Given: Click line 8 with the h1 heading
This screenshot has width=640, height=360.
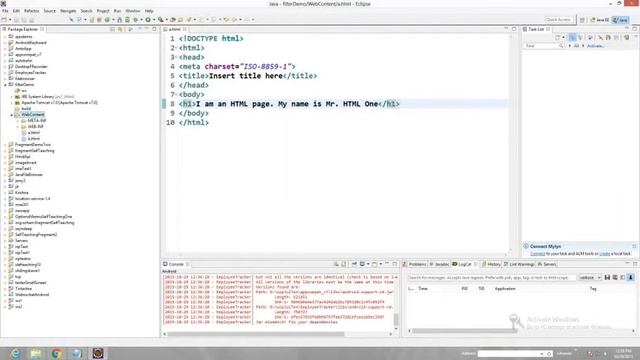Looking at the screenshot, I should [289, 104].
